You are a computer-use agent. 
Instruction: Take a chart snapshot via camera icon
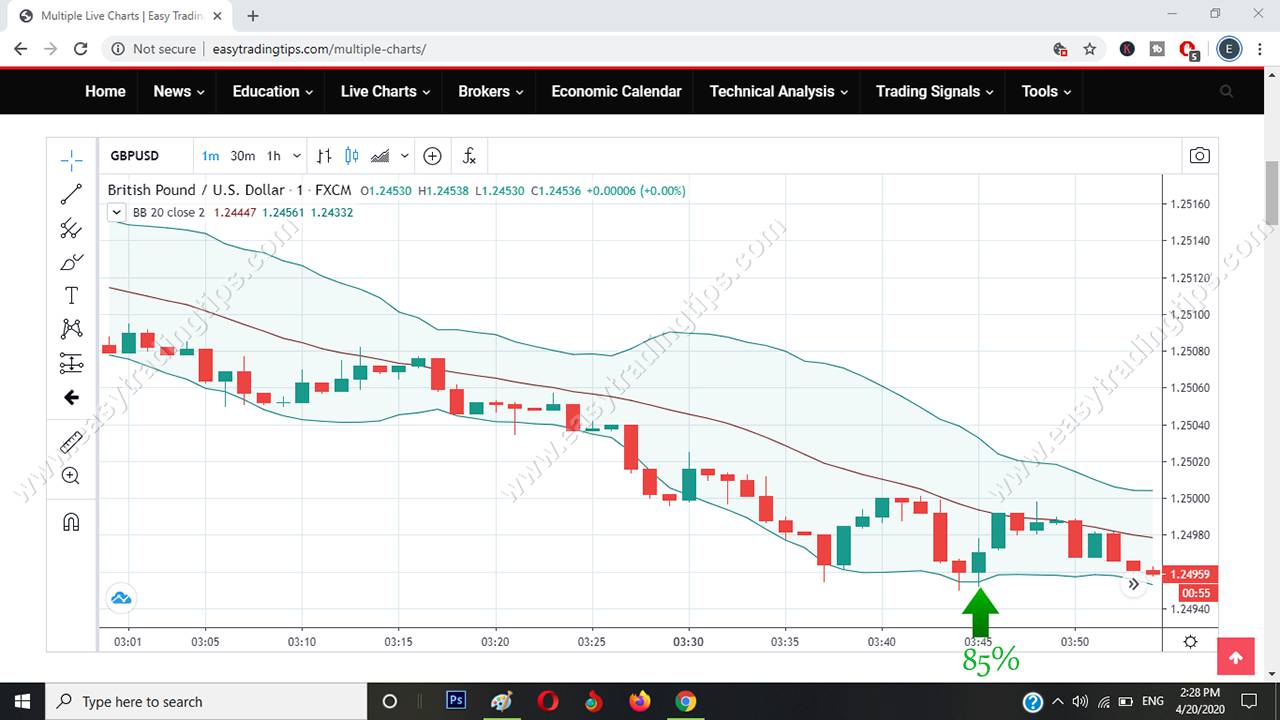click(x=1199, y=155)
